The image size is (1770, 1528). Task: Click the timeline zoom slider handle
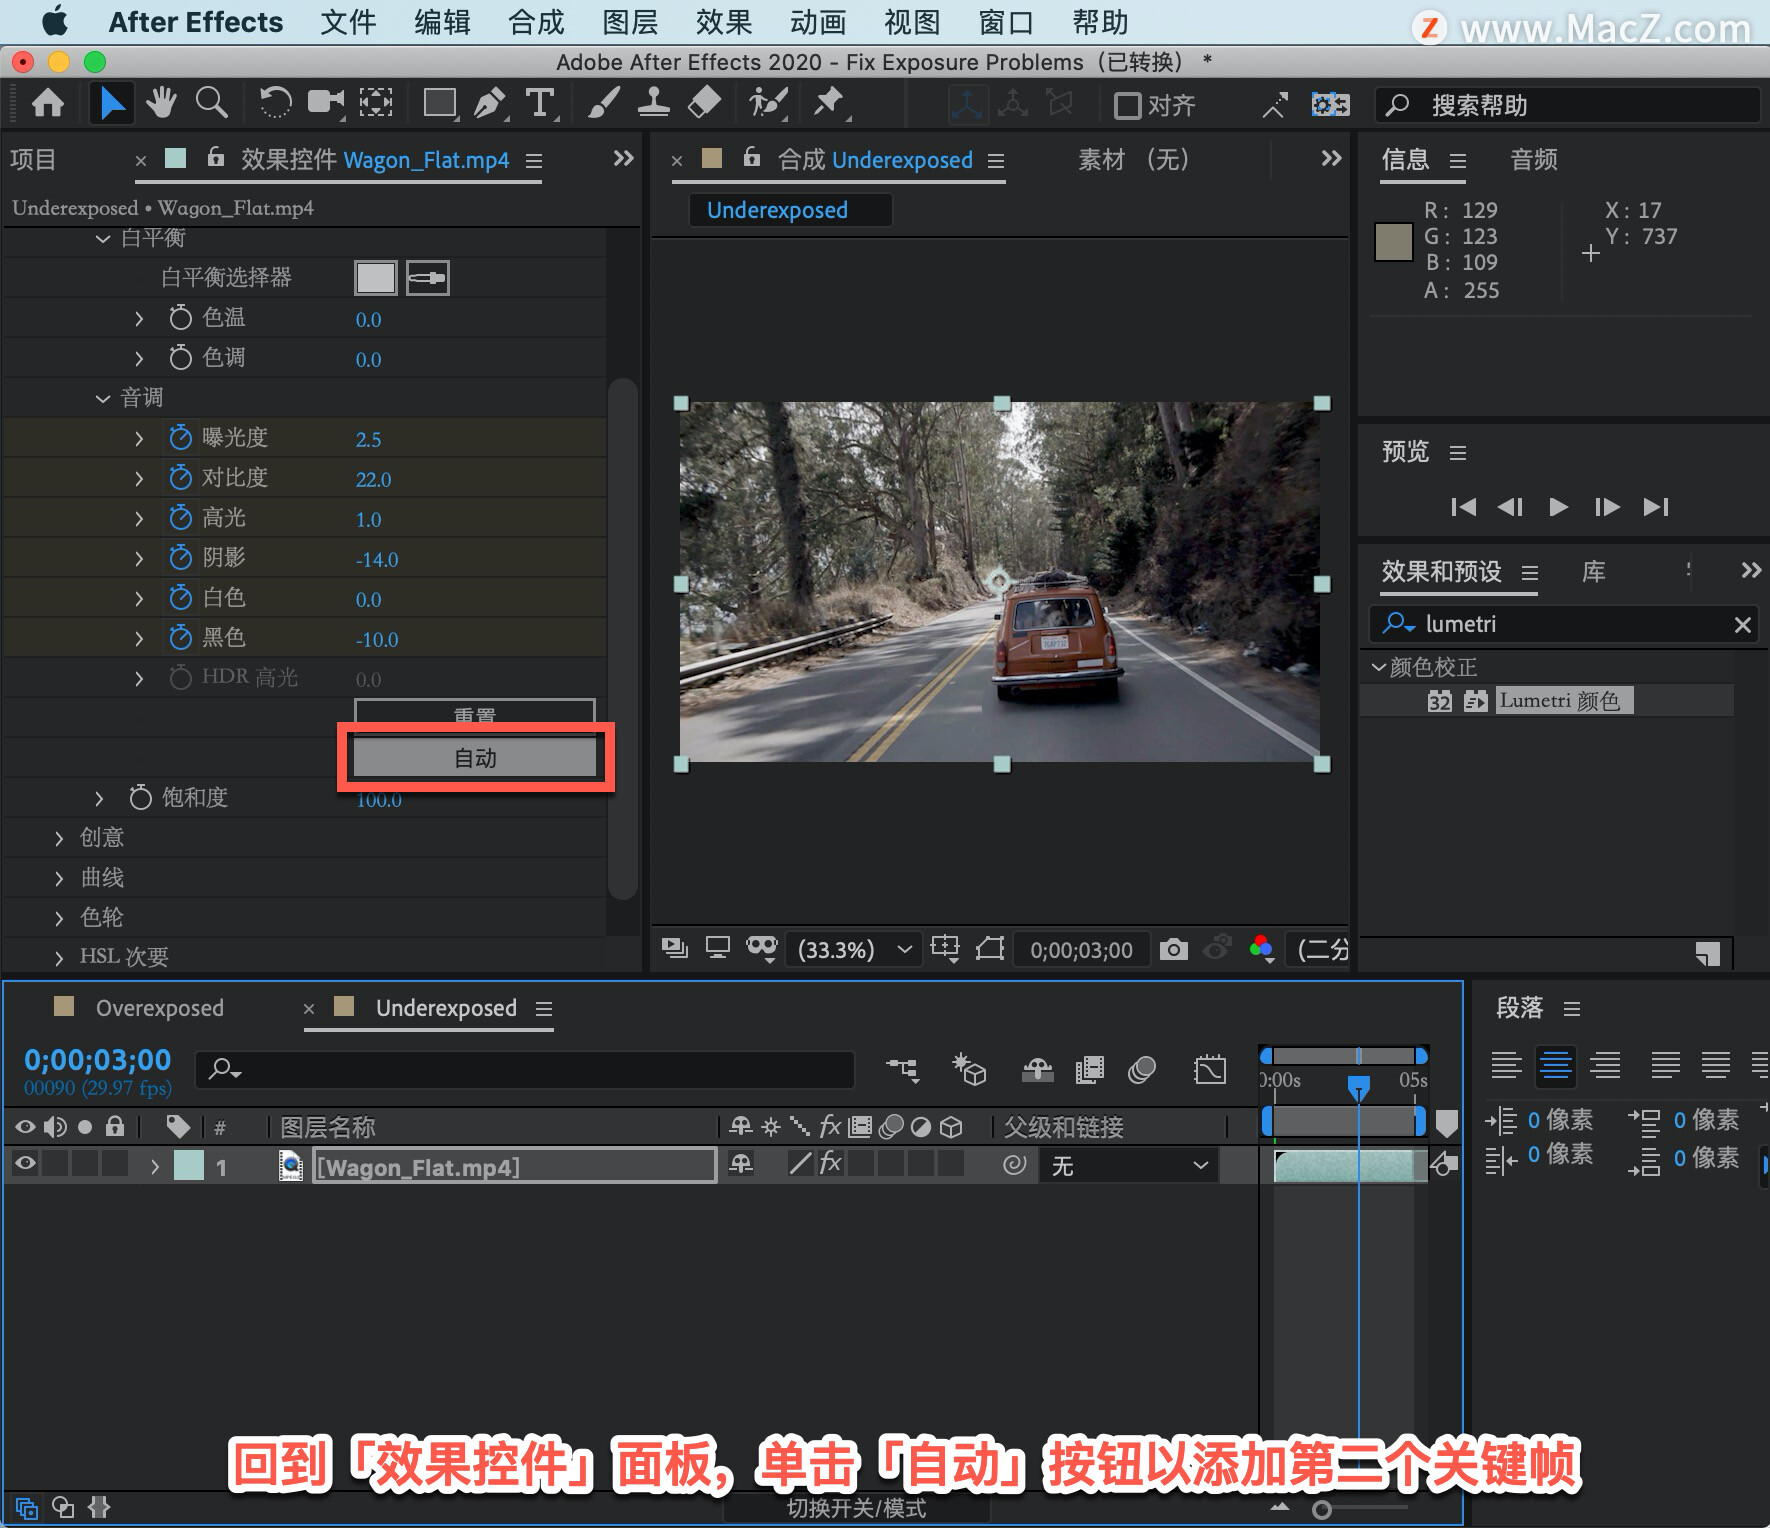1322,1509
